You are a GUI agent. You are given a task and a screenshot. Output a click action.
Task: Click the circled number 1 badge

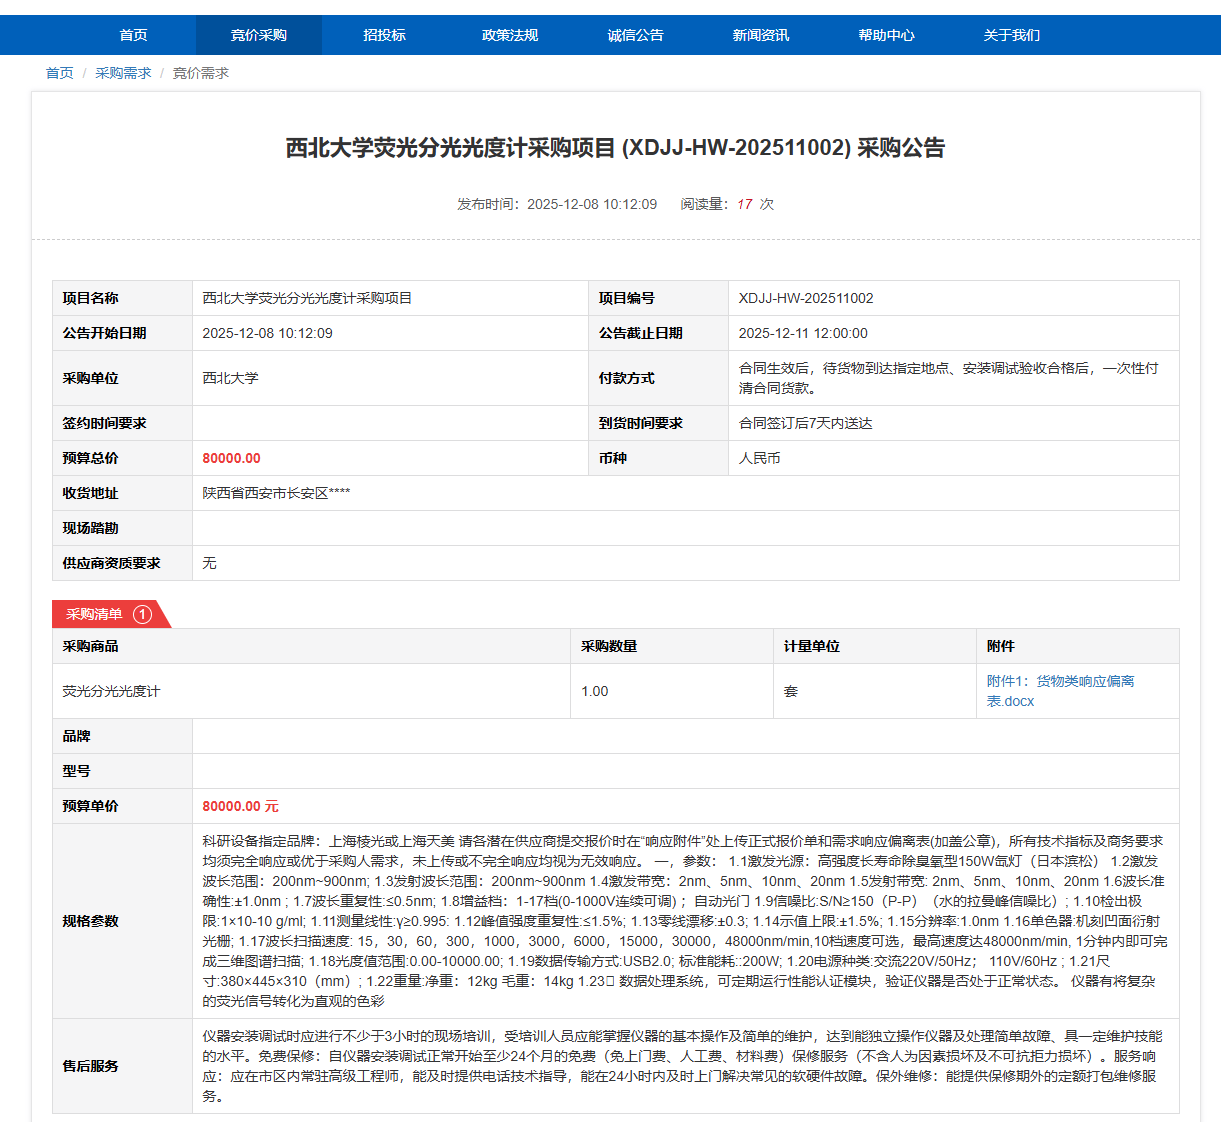click(143, 614)
